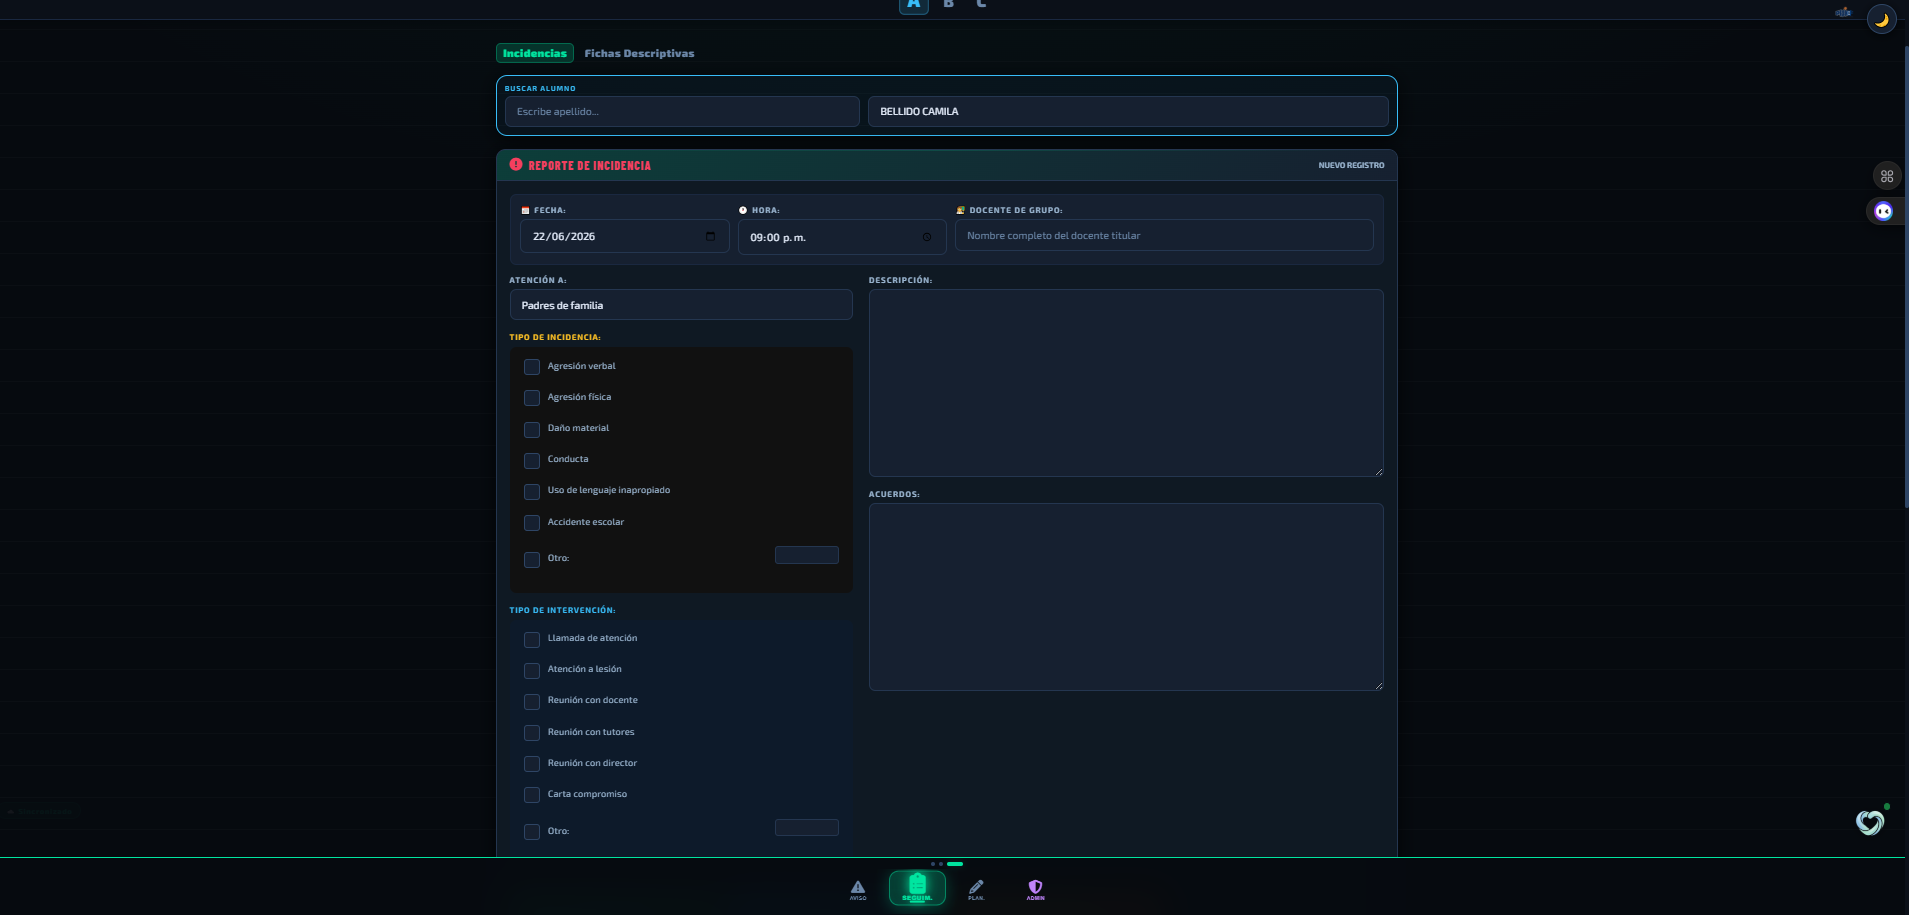Select the Incidencias tab

pos(535,53)
